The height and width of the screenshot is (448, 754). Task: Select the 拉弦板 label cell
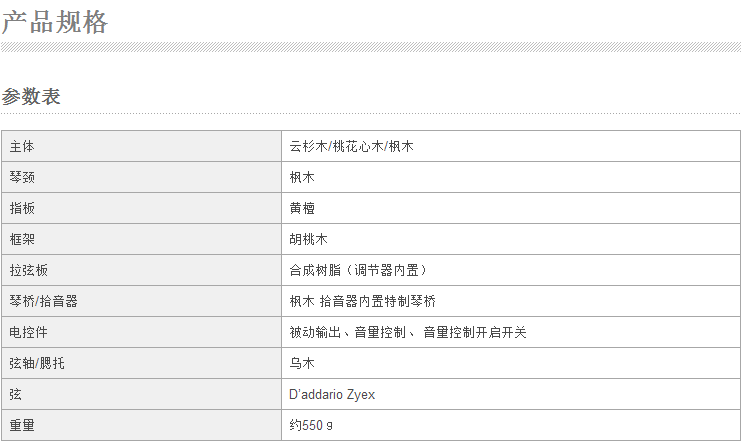(x=29, y=270)
